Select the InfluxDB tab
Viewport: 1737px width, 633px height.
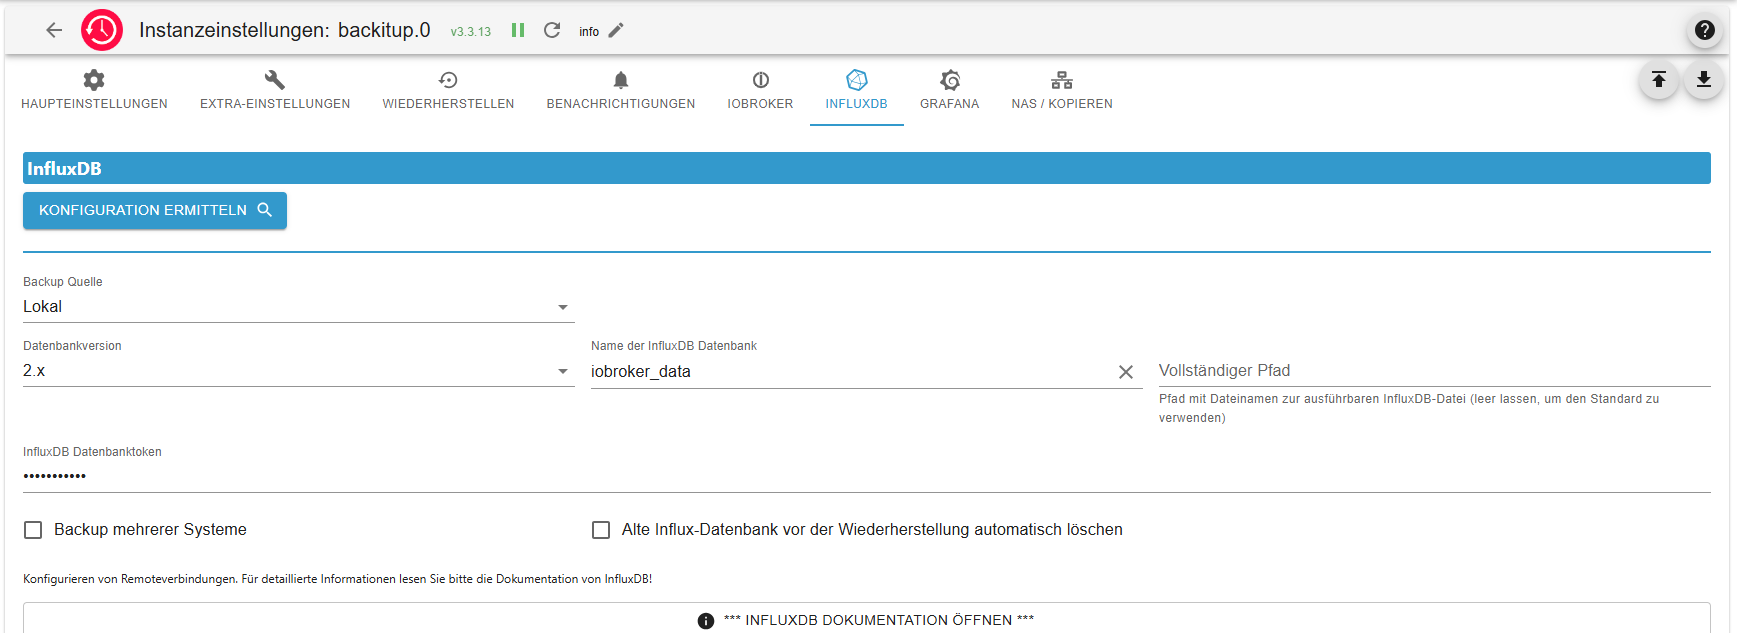click(857, 90)
